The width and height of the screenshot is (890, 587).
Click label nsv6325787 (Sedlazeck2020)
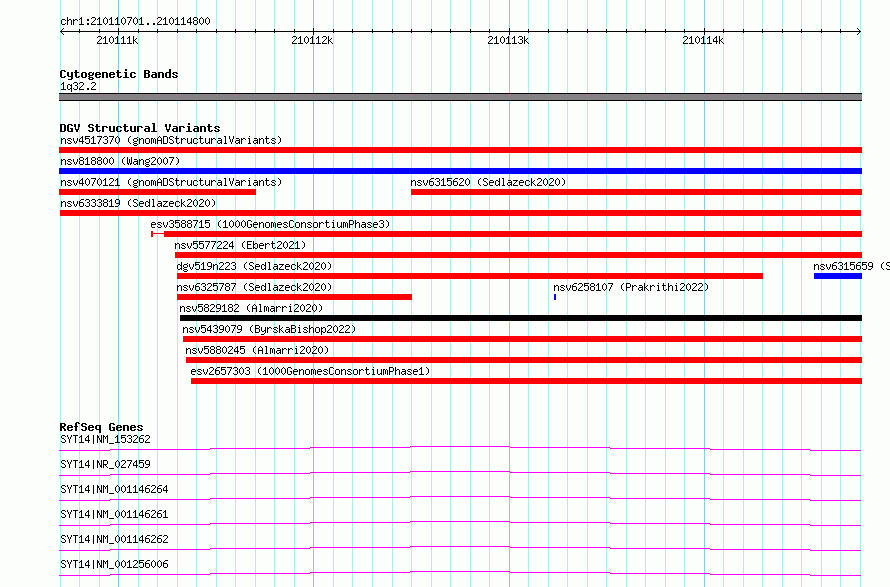coord(254,287)
